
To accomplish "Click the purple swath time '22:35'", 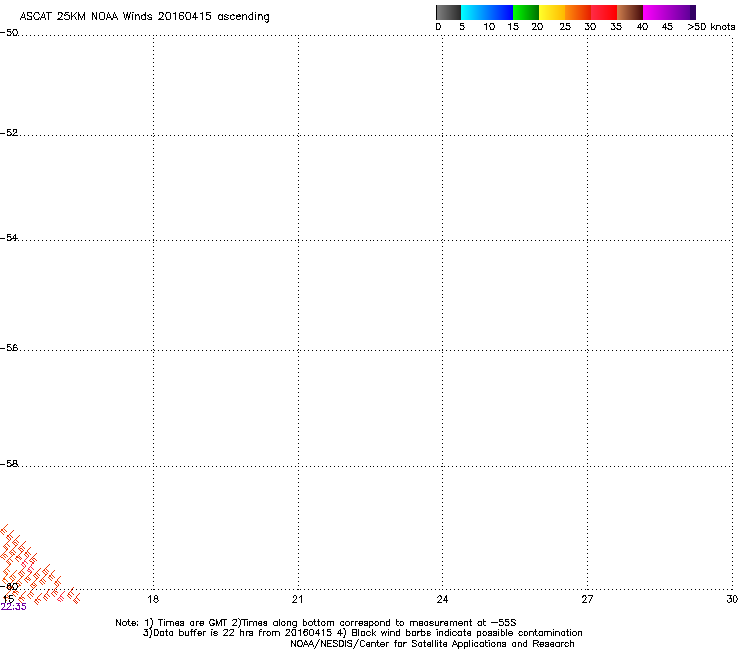I will pos(14,607).
